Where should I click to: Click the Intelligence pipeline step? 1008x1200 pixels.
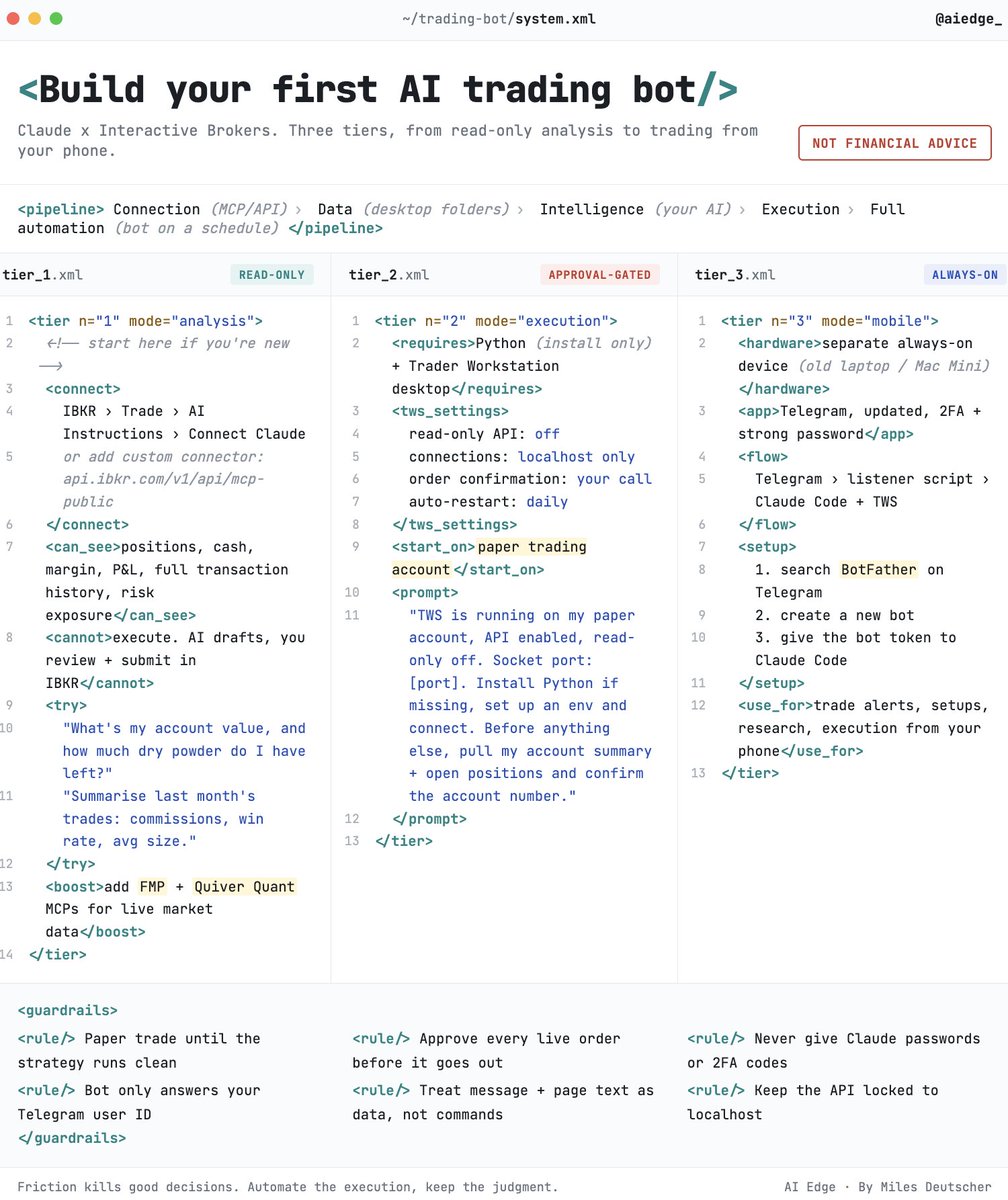(592, 209)
